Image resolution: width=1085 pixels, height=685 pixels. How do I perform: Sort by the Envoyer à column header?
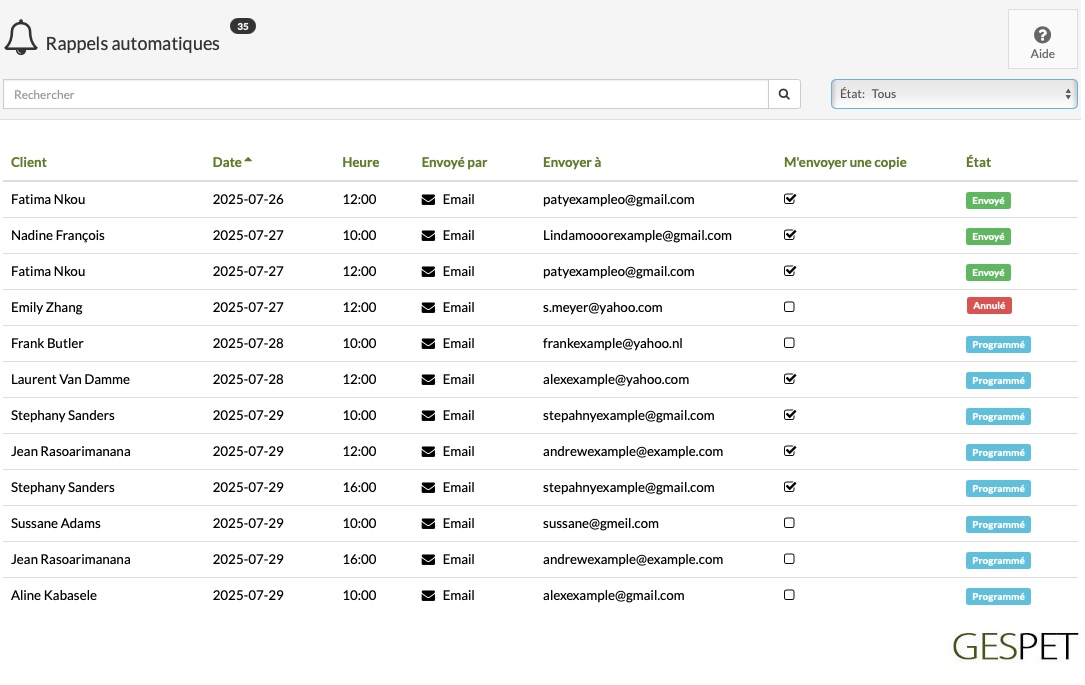click(x=572, y=163)
